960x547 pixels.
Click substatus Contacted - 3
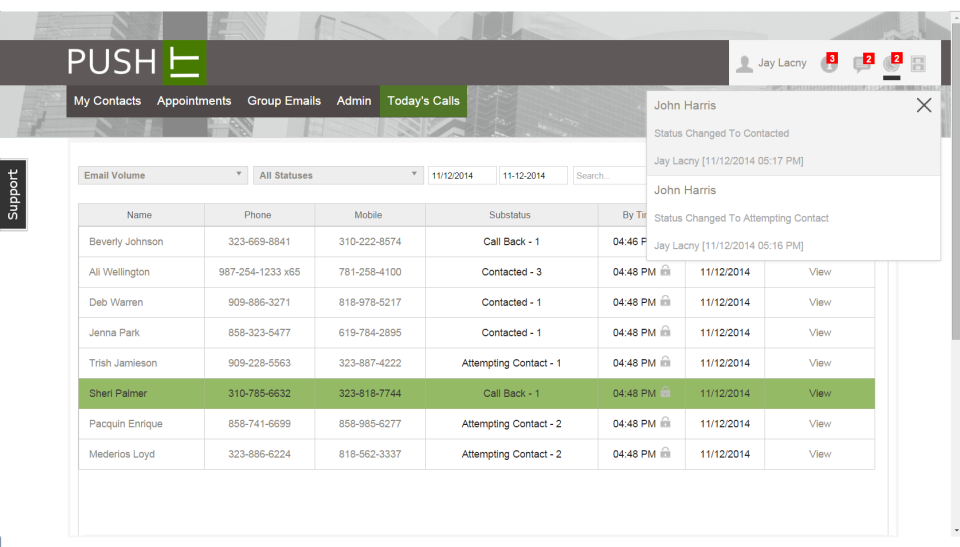pos(511,272)
